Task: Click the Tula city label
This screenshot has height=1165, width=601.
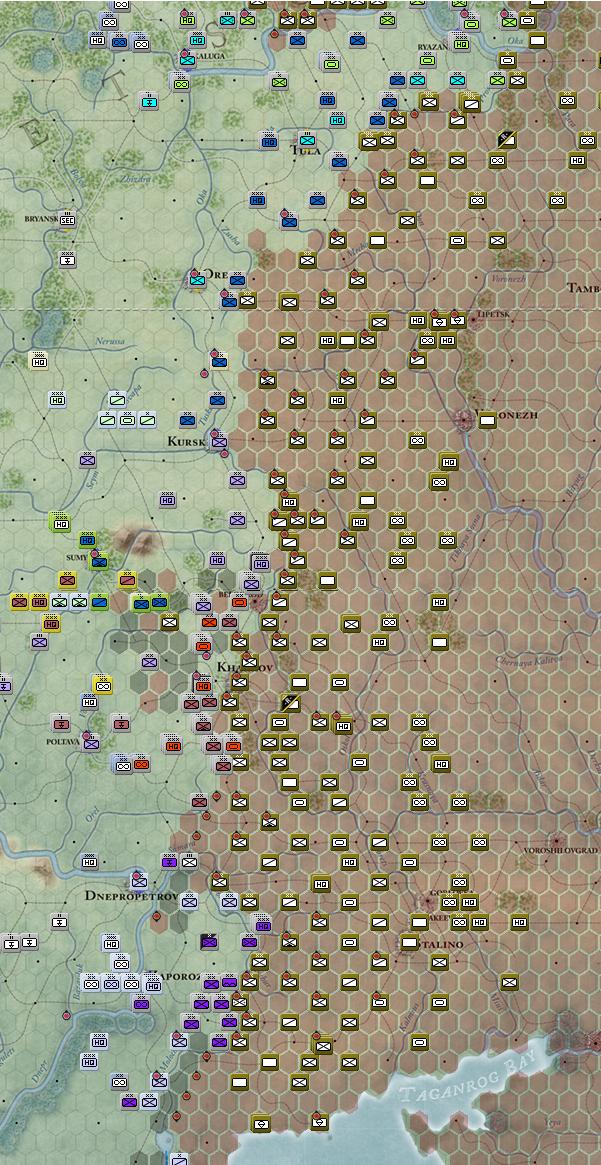Action: (307, 151)
